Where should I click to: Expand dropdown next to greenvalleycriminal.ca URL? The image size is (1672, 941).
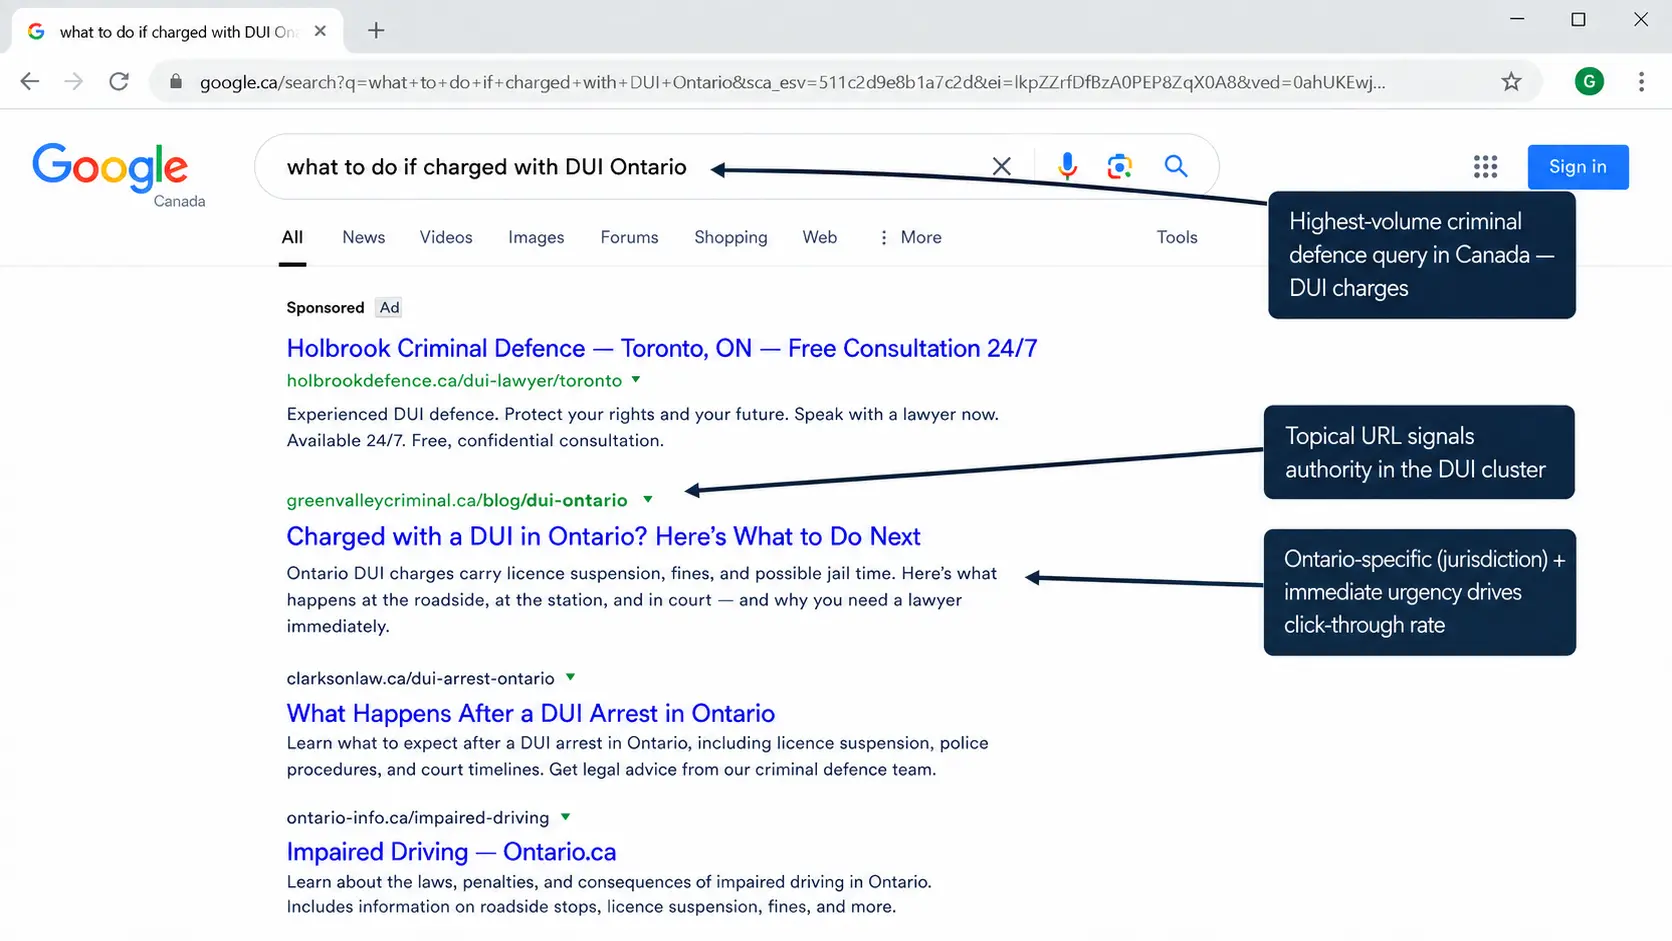pyautogui.click(x=648, y=499)
